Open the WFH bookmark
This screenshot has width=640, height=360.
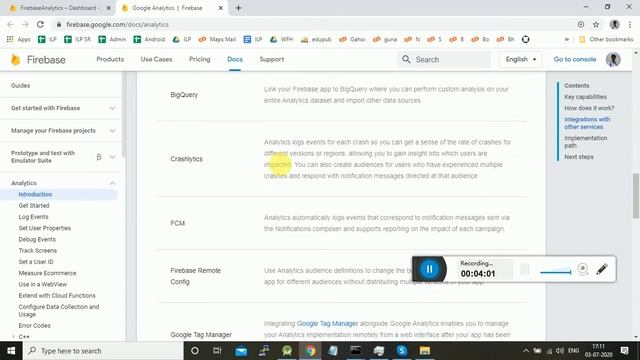pyautogui.click(x=282, y=39)
